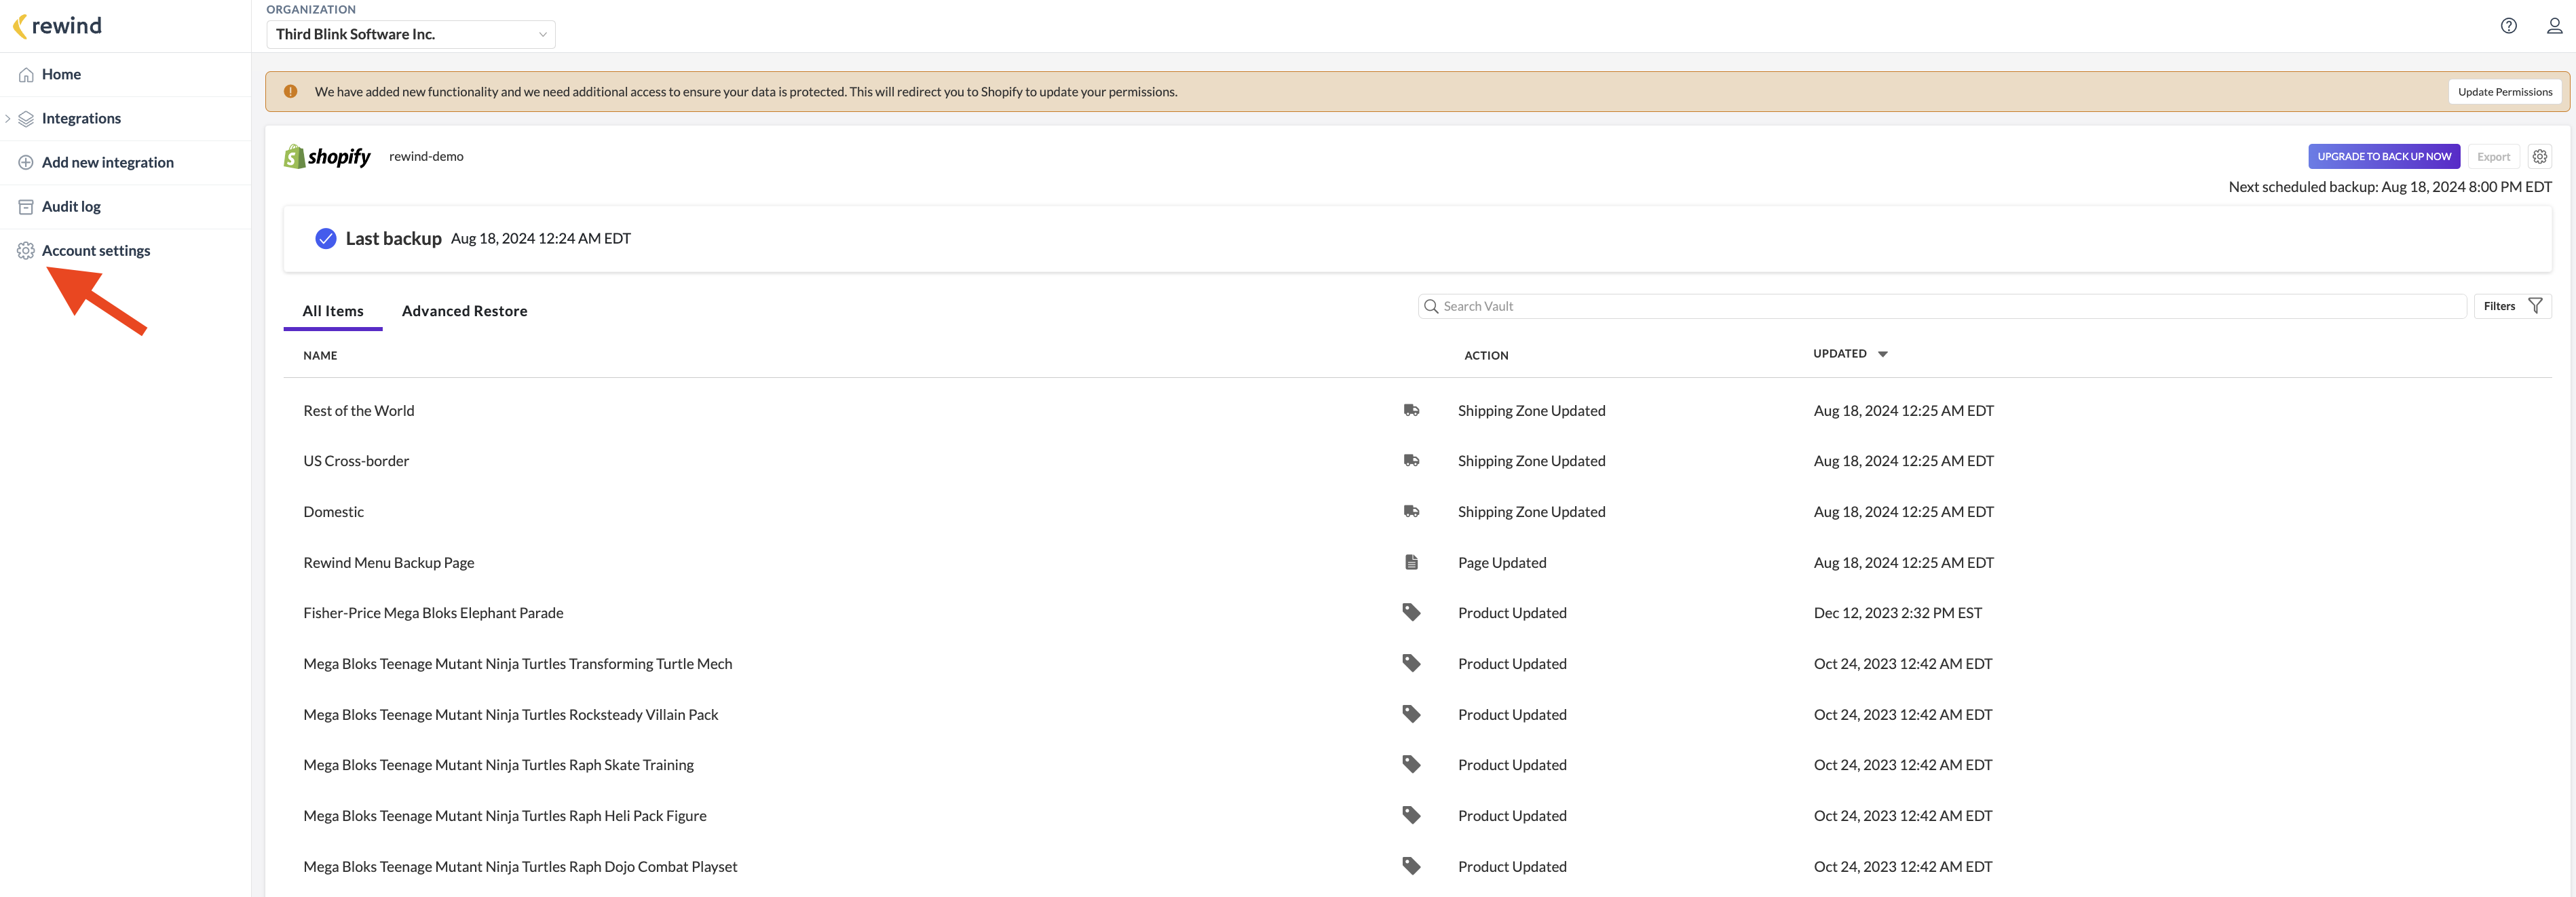Switch to the Advanced Restore tab
Screen dimensions: 2576x897
click(464, 312)
